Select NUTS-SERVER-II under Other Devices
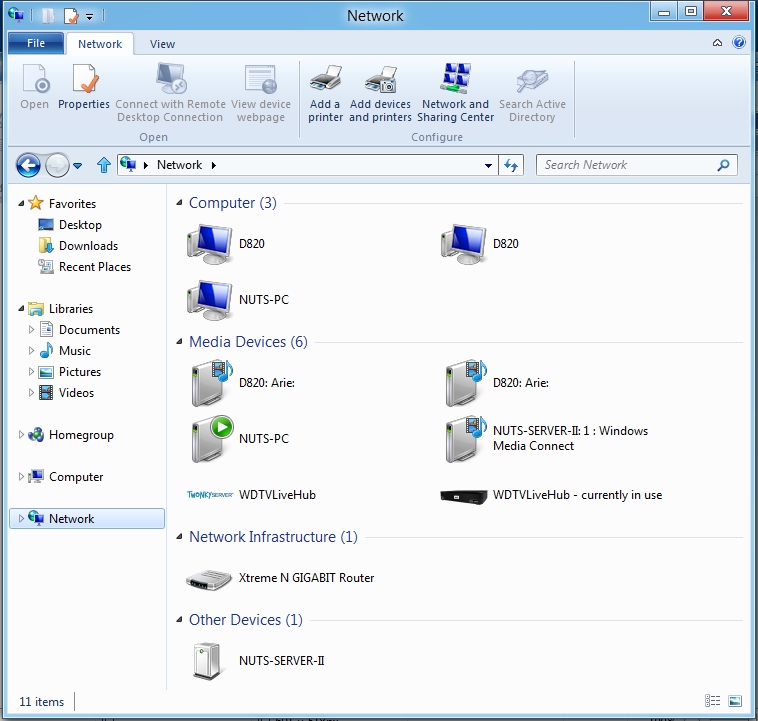 (x=256, y=661)
